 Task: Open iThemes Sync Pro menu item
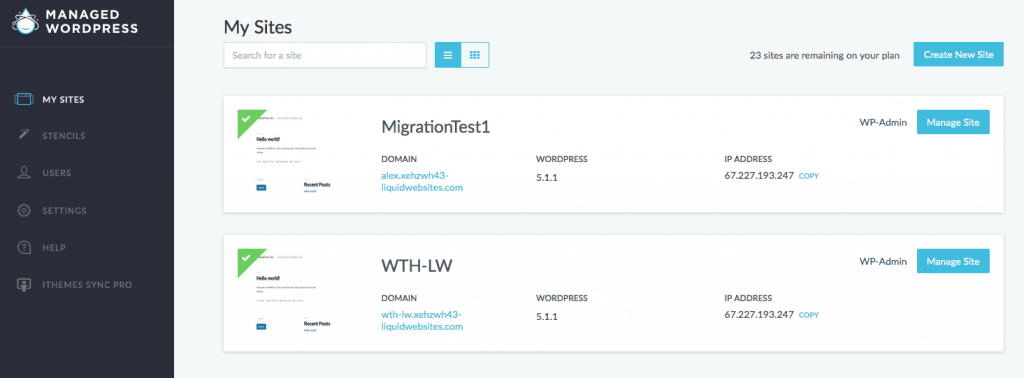point(87,285)
